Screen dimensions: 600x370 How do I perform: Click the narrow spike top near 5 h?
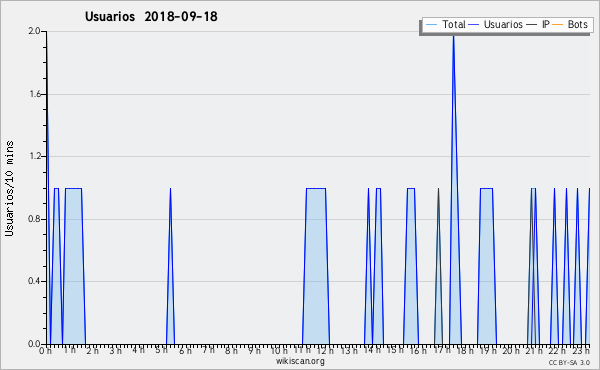170,189
